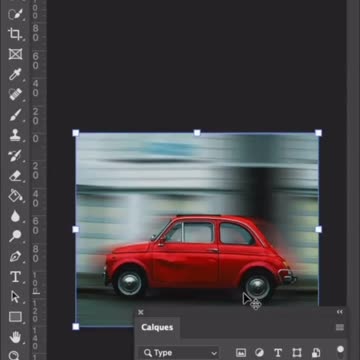
Task: Click the top-center transform handle
Action: pos(197,133)
